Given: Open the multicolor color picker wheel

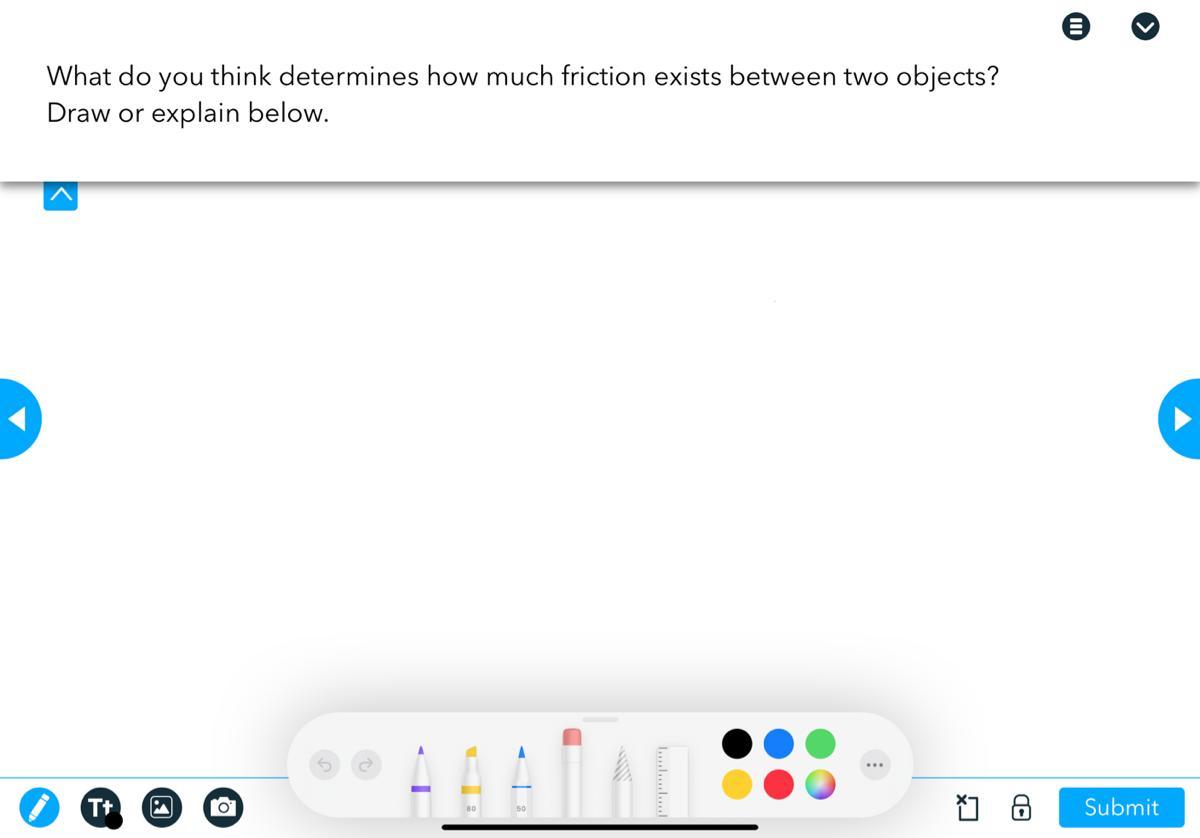Looking at the screenshot, I should coord(820,785).
